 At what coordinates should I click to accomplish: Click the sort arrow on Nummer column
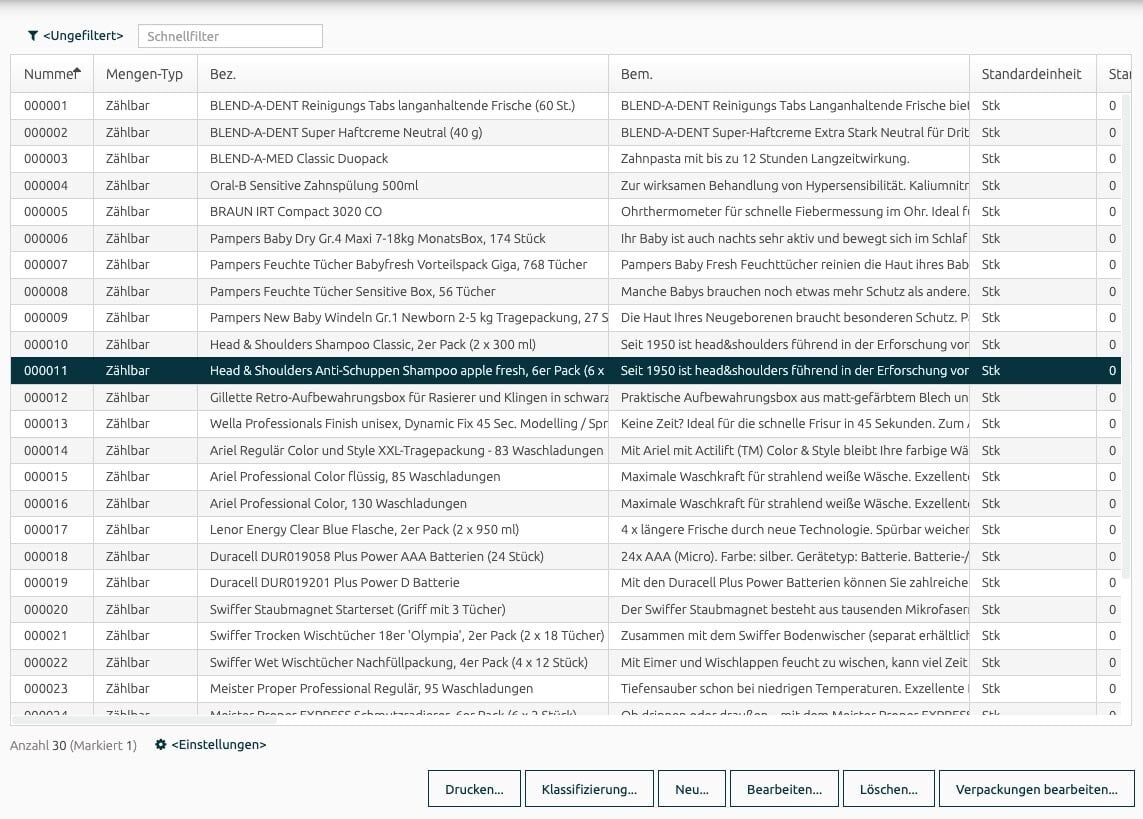77,71
